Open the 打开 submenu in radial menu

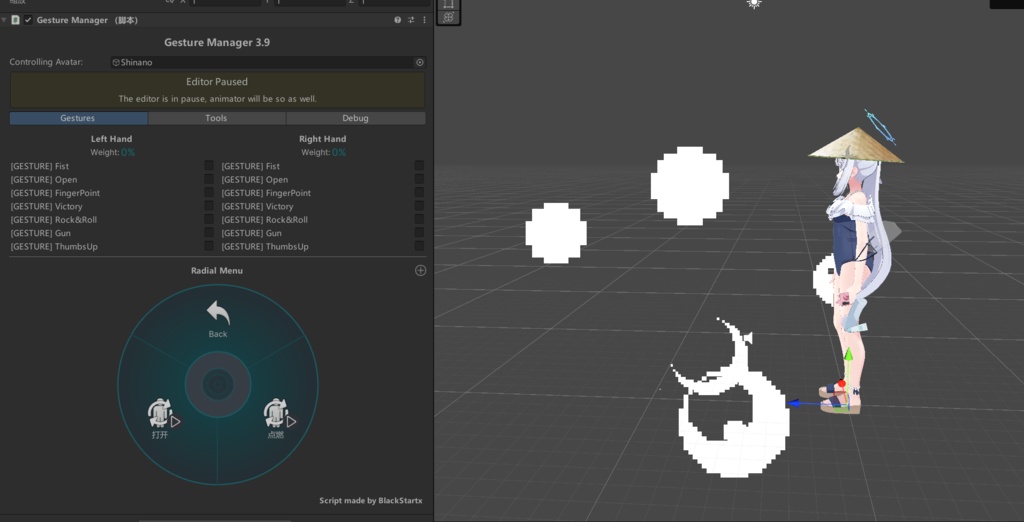pos(161,419)
